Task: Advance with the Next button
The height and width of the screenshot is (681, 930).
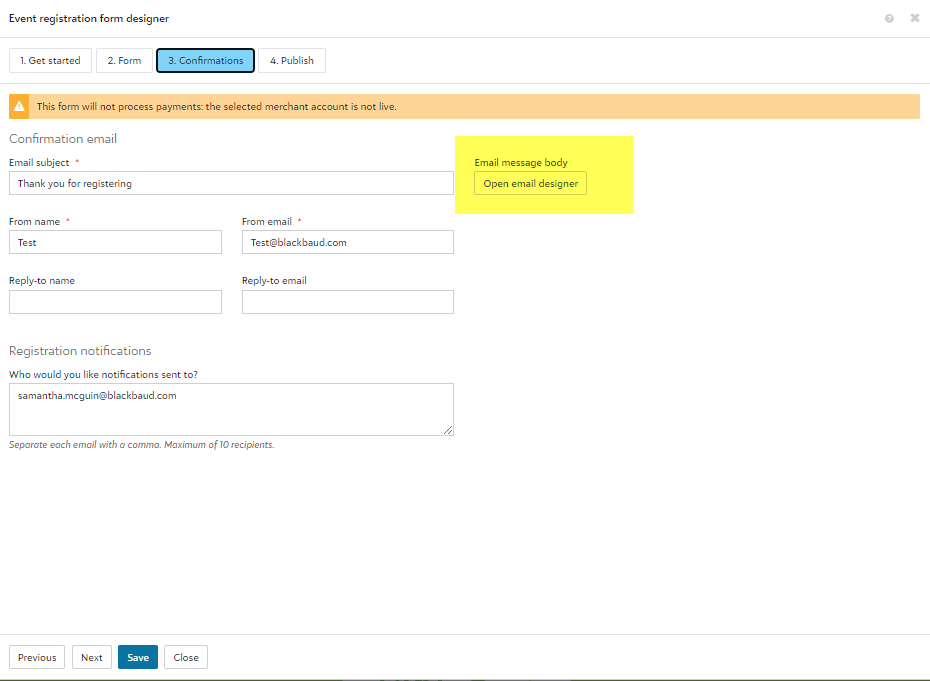Action: click(92, 657)
